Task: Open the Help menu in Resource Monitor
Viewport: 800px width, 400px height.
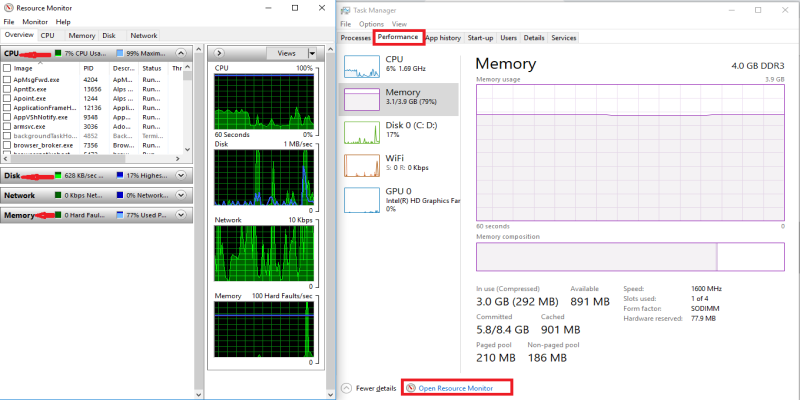Action: coord(63,22)
